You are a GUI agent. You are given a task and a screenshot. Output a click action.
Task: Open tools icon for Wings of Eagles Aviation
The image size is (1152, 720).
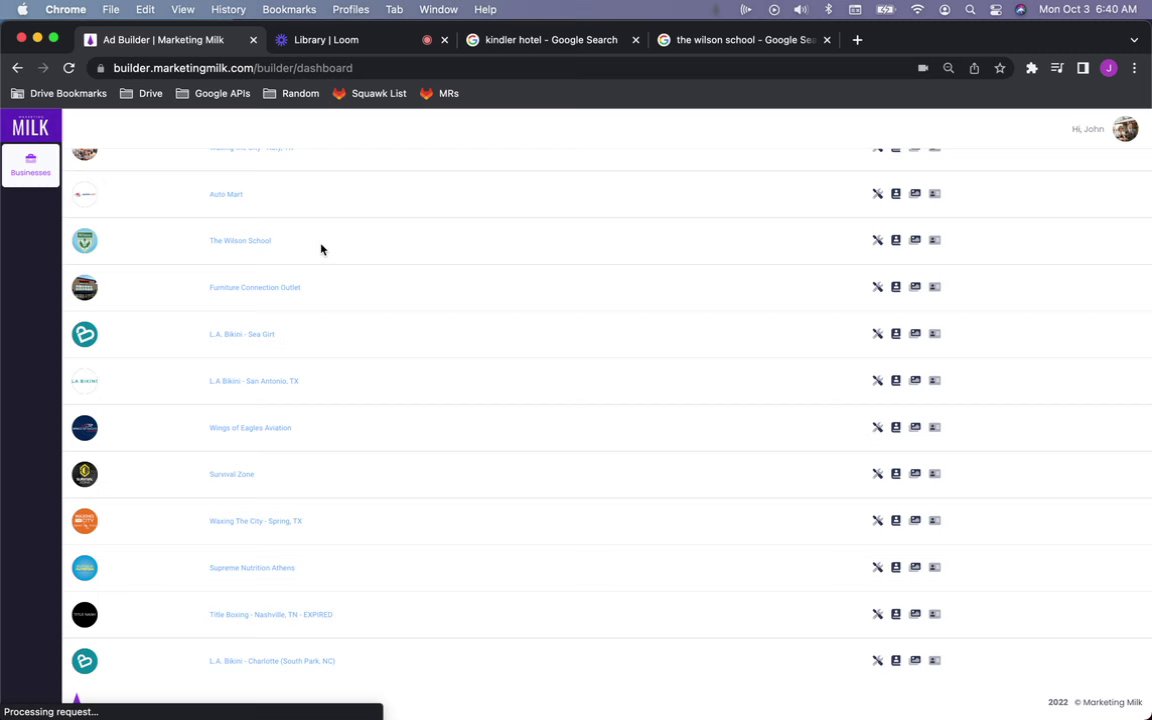click(x=877, y=428)
